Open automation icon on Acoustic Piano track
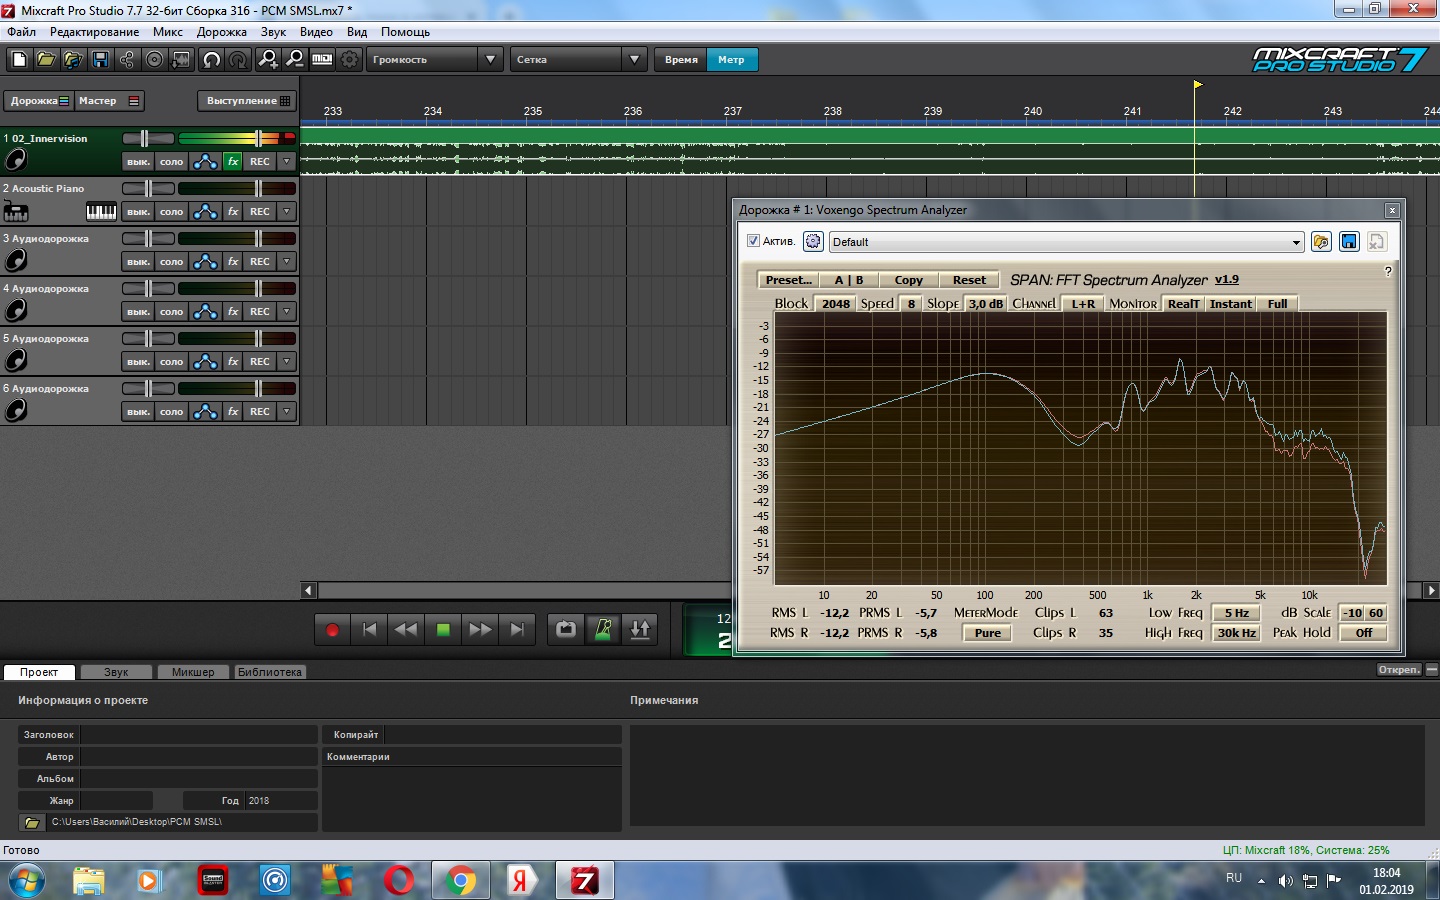1440x900 pixels. [x=205, y=211]
